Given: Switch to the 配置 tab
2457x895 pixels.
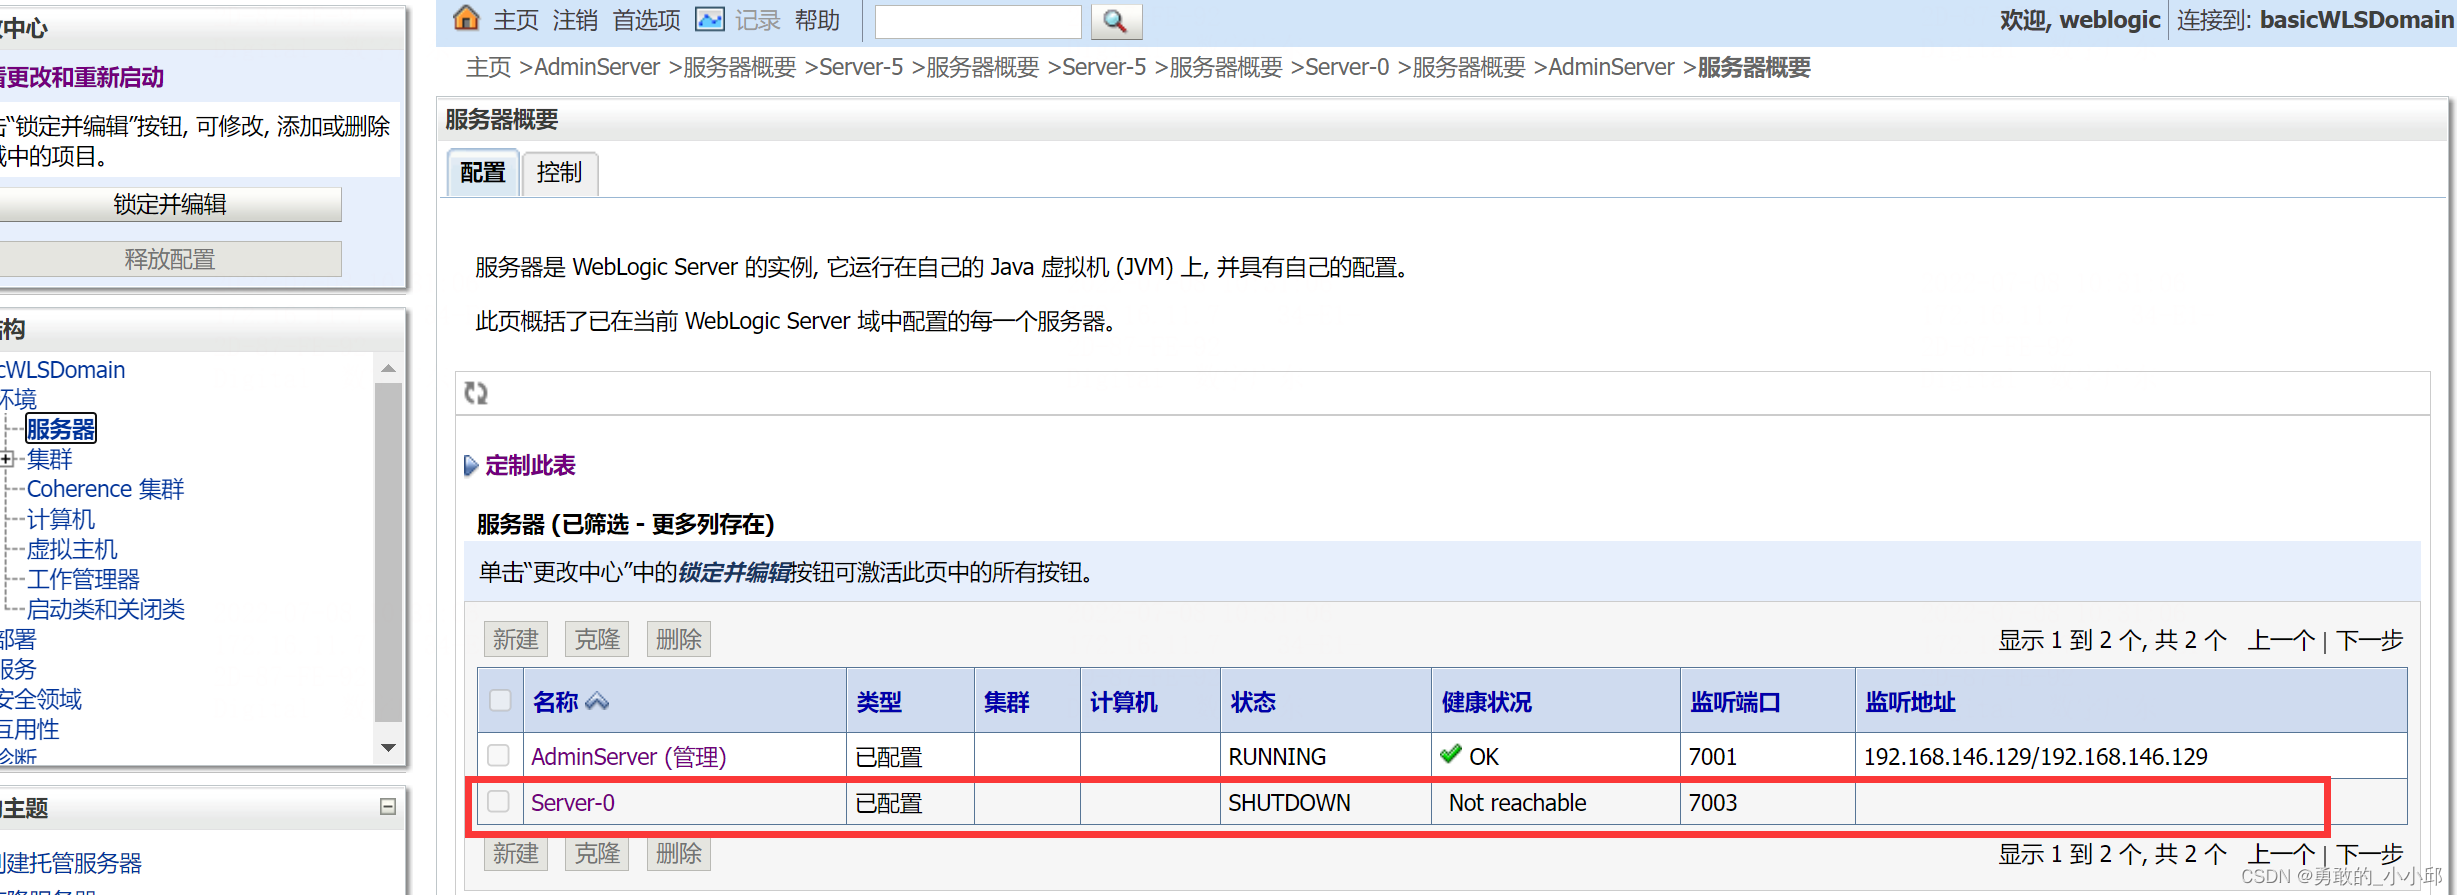Looking at the screenshot, I should coord(483,173).
